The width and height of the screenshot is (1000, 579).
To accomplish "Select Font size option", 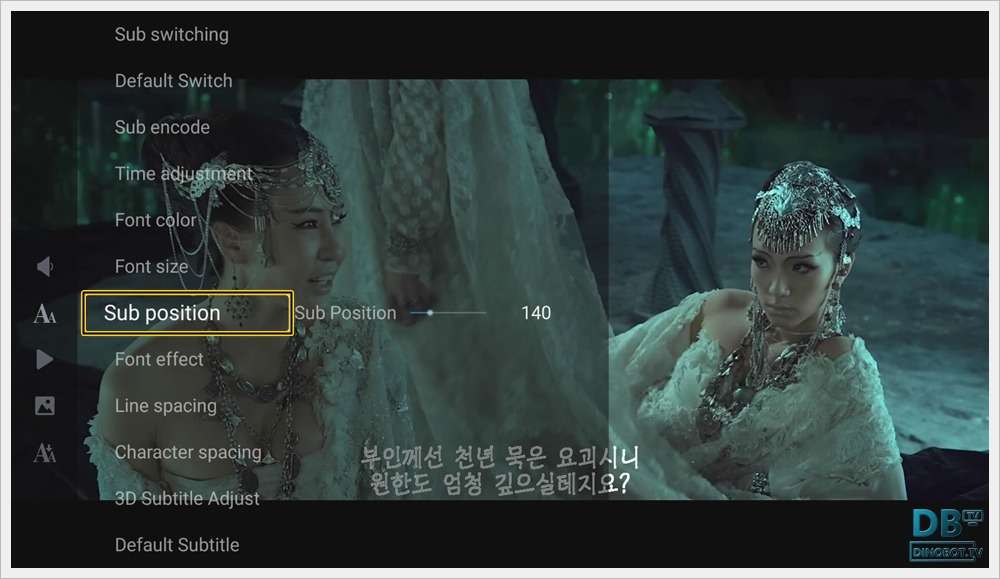I will pyautogui.click(x=151, y=267).
